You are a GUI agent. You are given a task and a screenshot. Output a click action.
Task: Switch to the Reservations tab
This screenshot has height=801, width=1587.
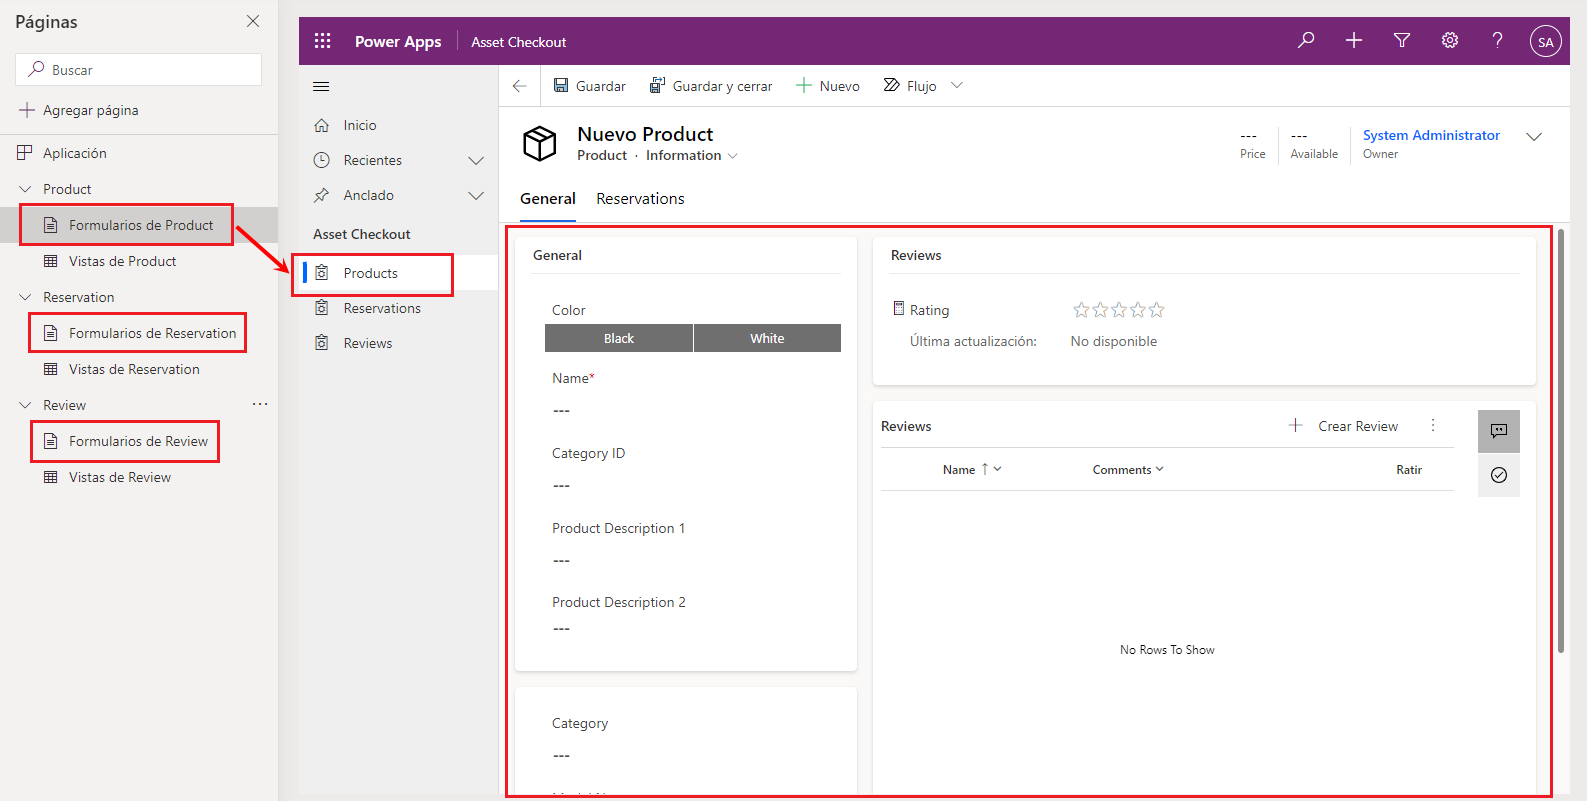pos(640,199)
